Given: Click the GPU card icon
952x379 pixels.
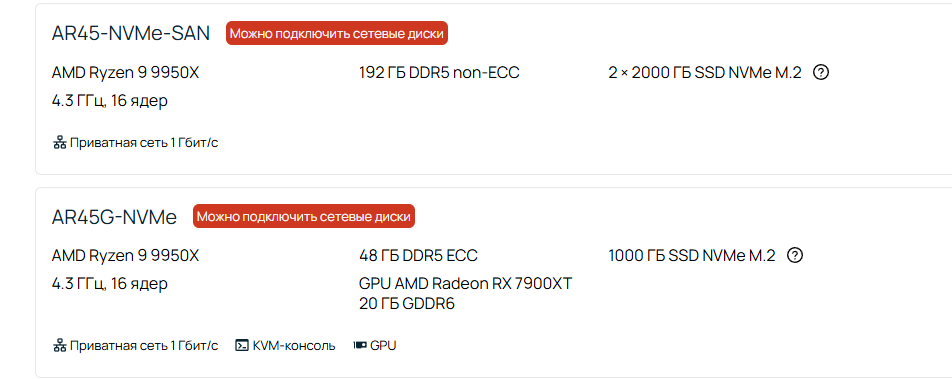Looking at the screenshot, I should 360,346.
